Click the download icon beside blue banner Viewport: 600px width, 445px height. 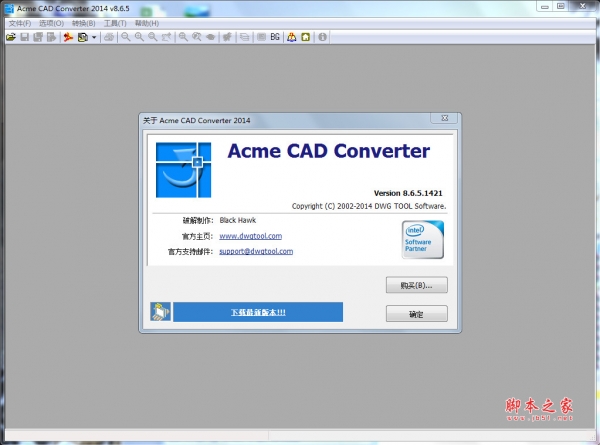[160, 312]
